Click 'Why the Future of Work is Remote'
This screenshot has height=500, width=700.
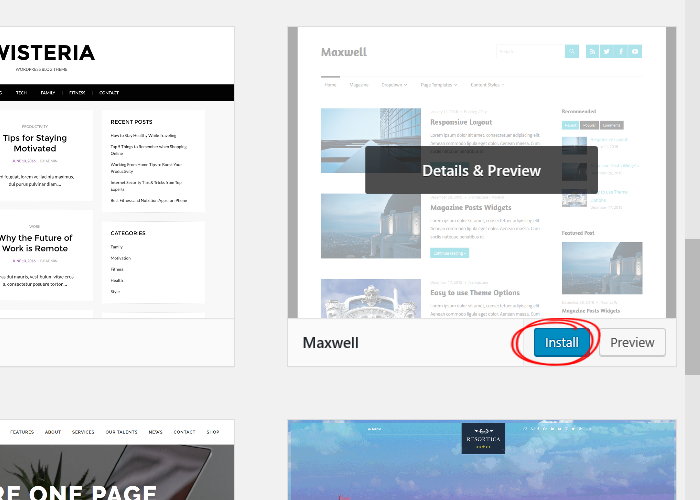[35, 243]
